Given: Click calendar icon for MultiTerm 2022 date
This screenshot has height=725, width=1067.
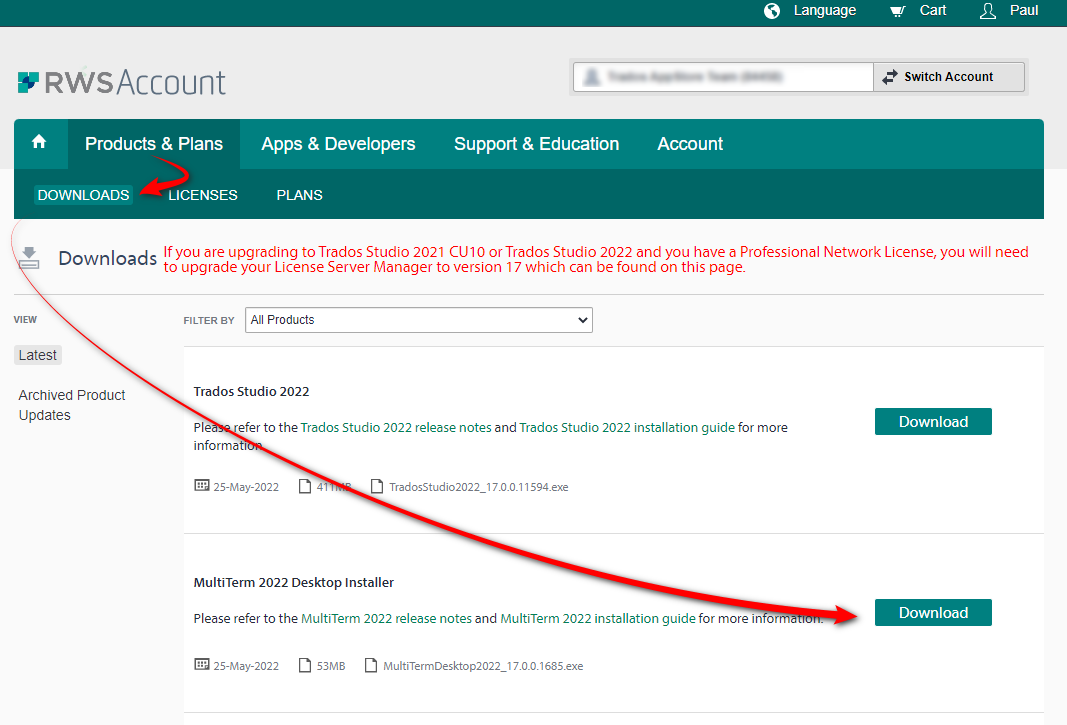Looking at the screenshot, I should coord(202,664).
